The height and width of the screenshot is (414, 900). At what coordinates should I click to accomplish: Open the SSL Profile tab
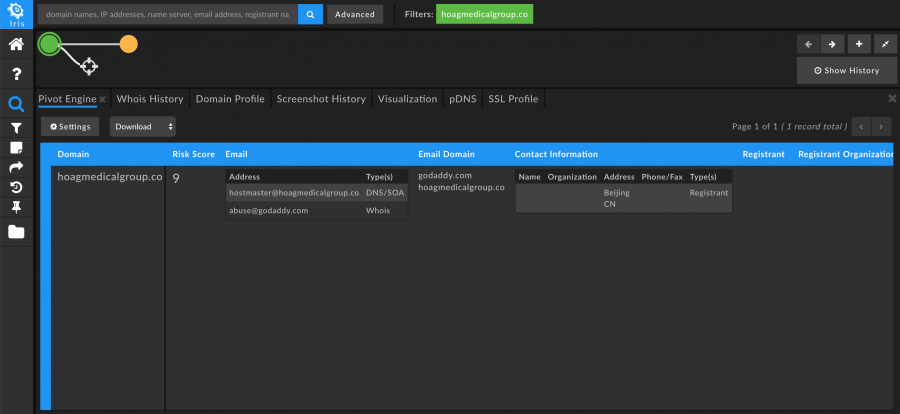coord(513,99)
